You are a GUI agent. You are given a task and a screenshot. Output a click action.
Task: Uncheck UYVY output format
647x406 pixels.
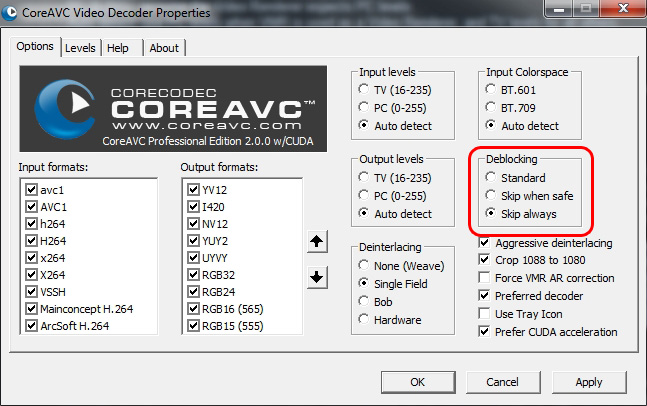click(194, 258)
